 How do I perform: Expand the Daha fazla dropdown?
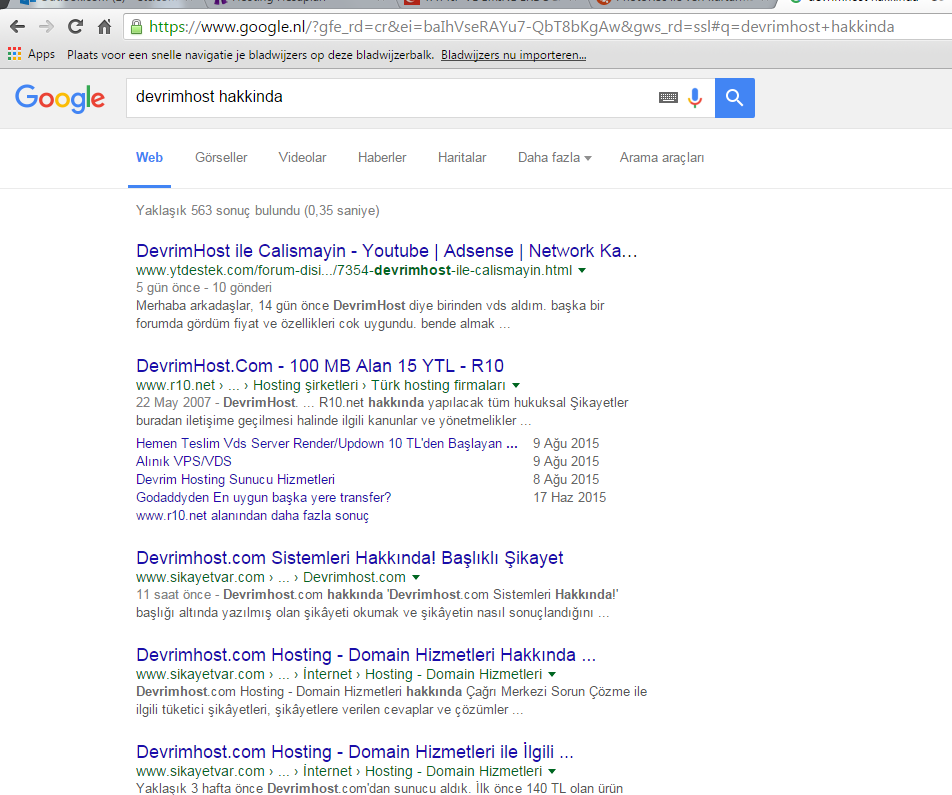[x=554, y=157]
